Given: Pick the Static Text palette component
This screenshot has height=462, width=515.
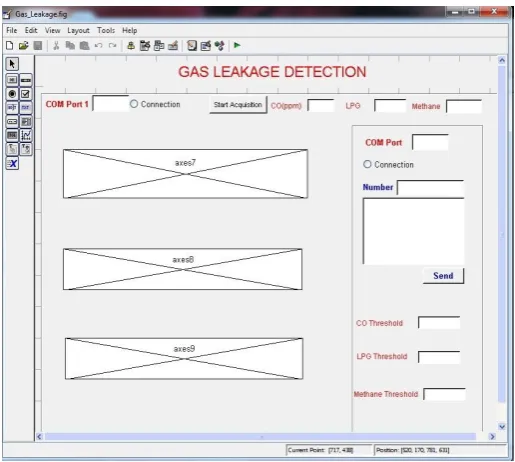Looking at the screenshot, I should [26, 108].
